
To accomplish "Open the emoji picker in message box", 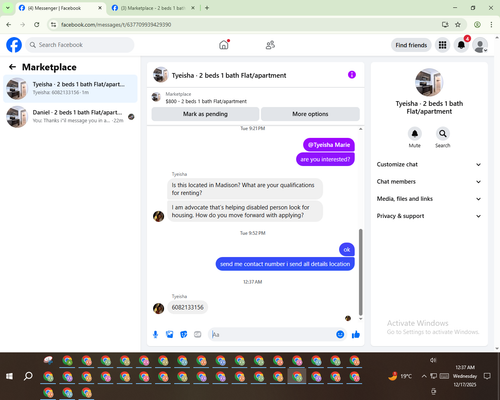I will point(340,334).
